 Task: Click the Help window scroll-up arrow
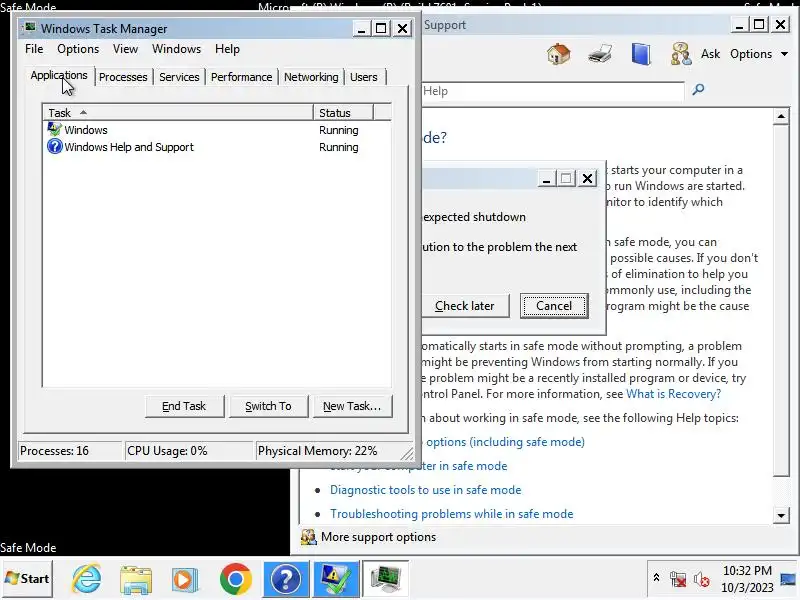point(781,116)
